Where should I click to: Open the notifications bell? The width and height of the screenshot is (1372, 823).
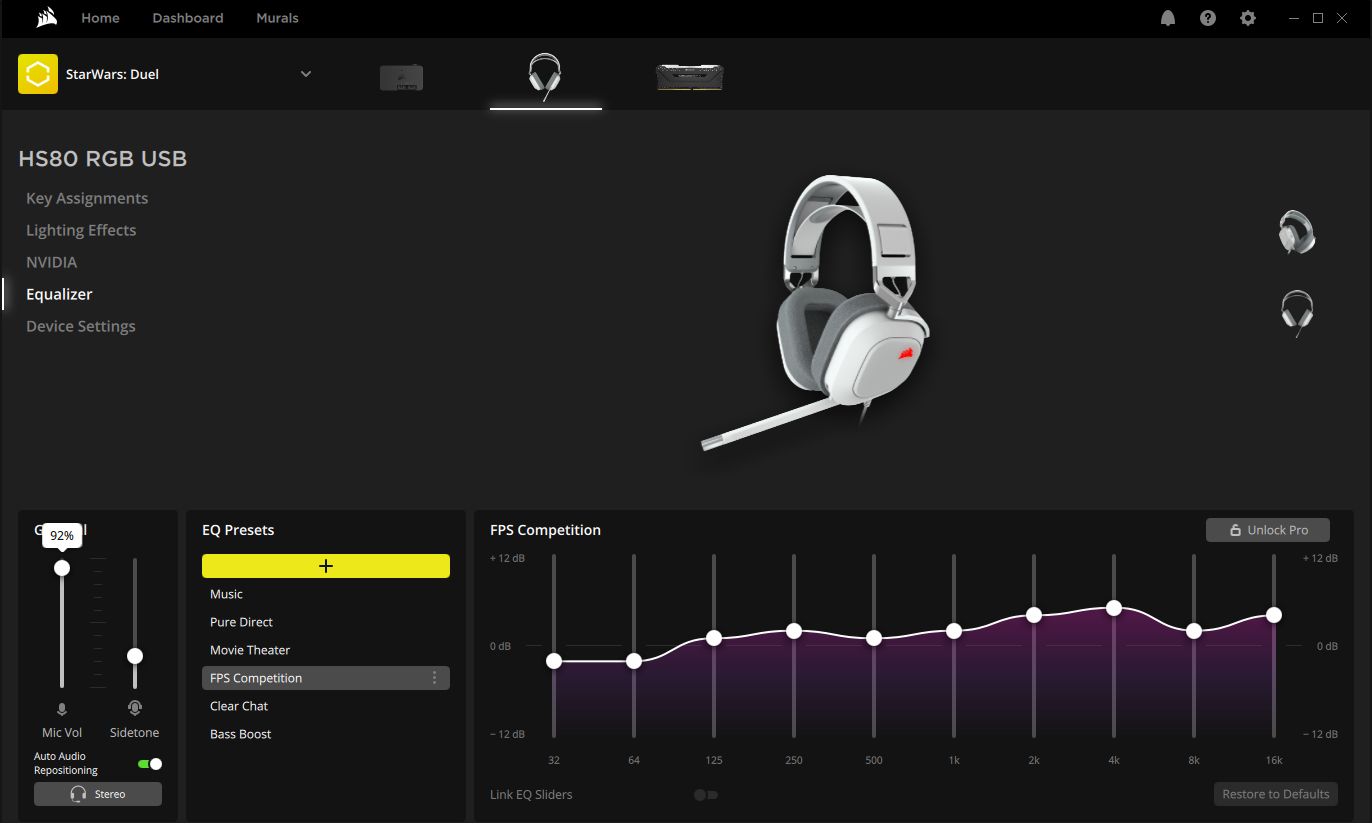(1168, 18)
